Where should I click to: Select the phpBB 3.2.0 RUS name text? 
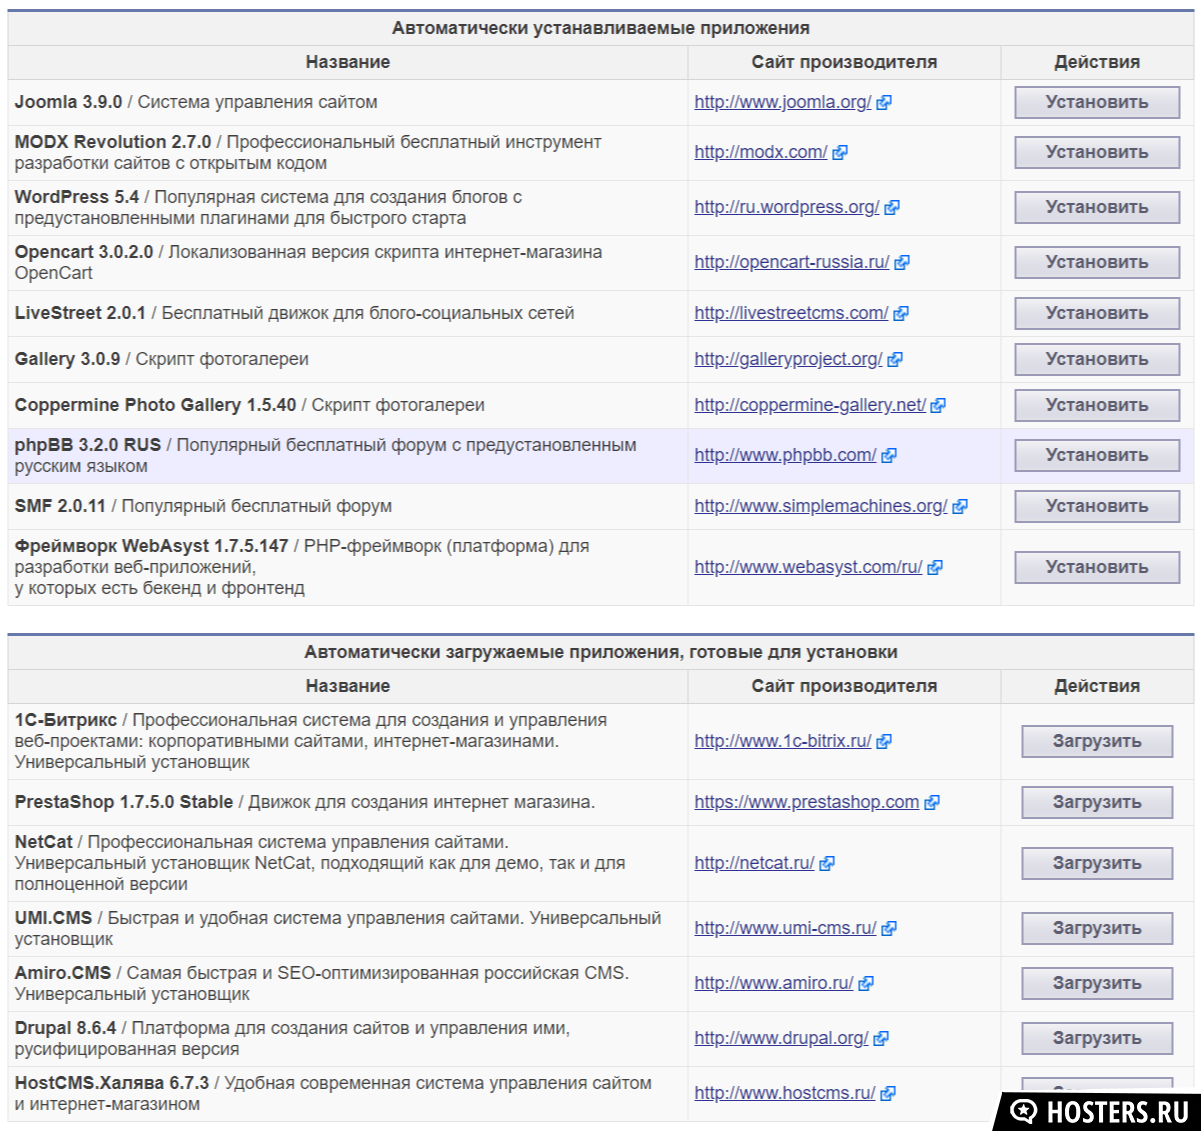pyautogui.click(x=88, y=445)
